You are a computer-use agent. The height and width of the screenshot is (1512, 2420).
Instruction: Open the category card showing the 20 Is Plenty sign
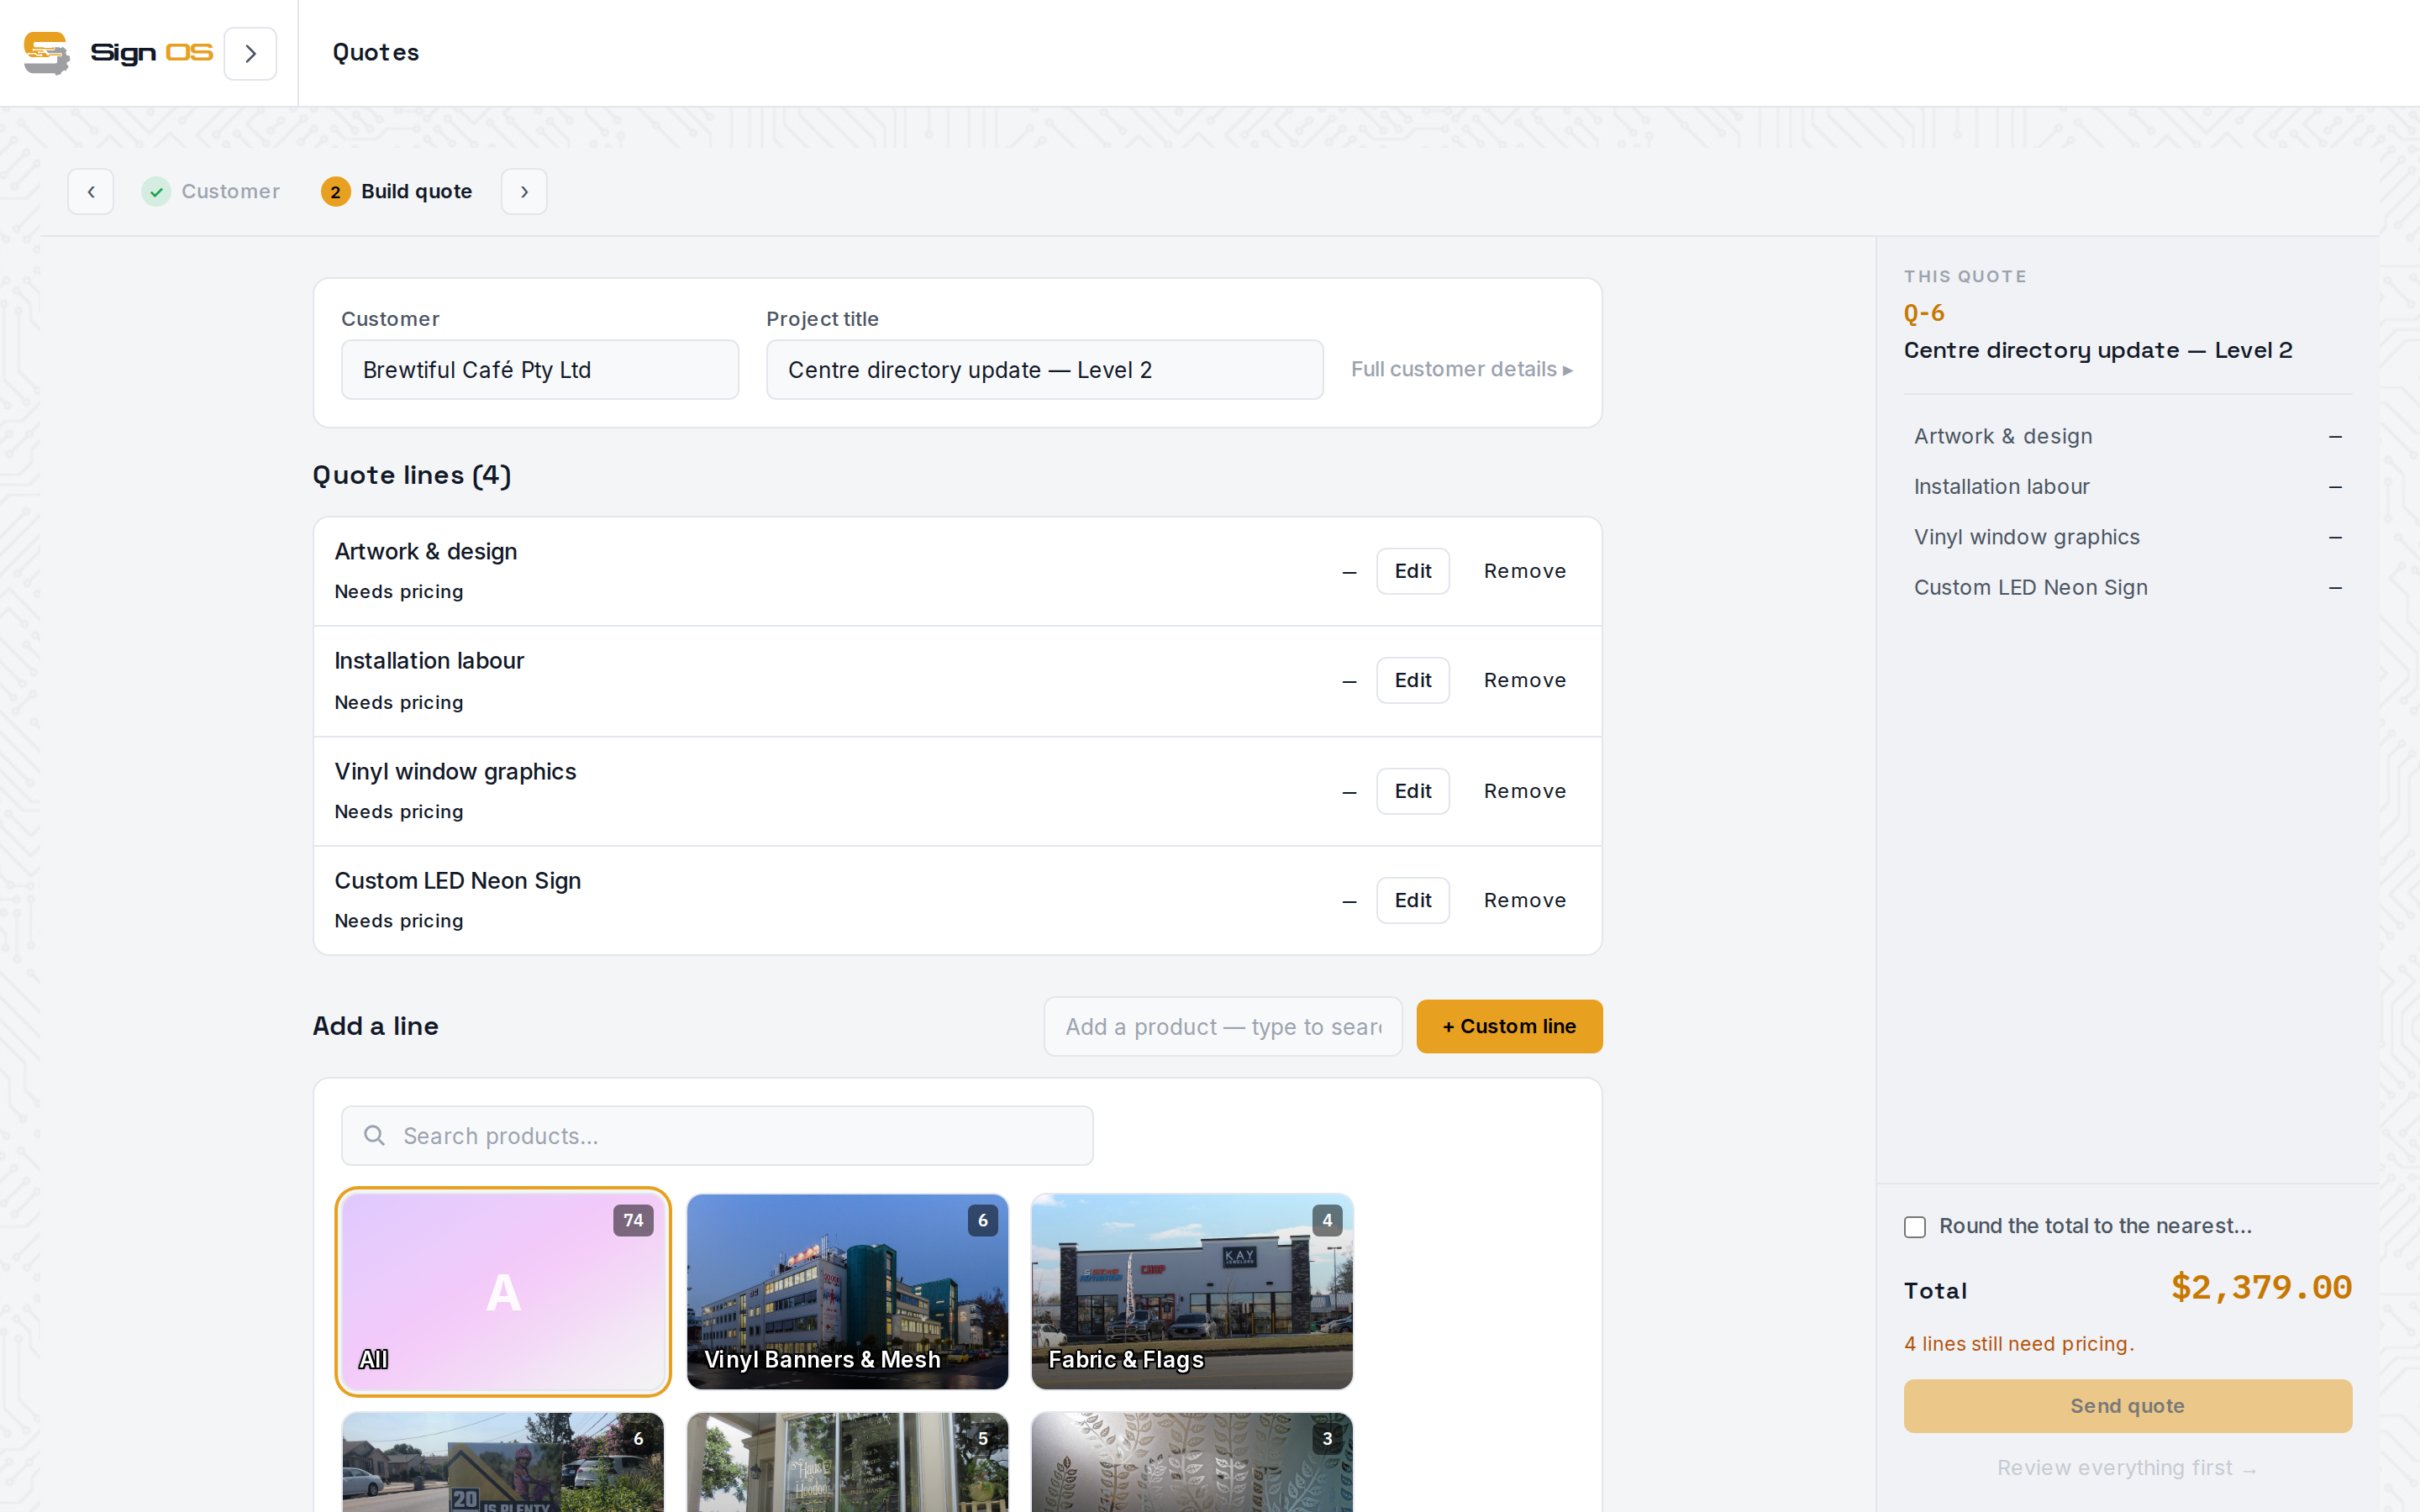[503, 1461]
